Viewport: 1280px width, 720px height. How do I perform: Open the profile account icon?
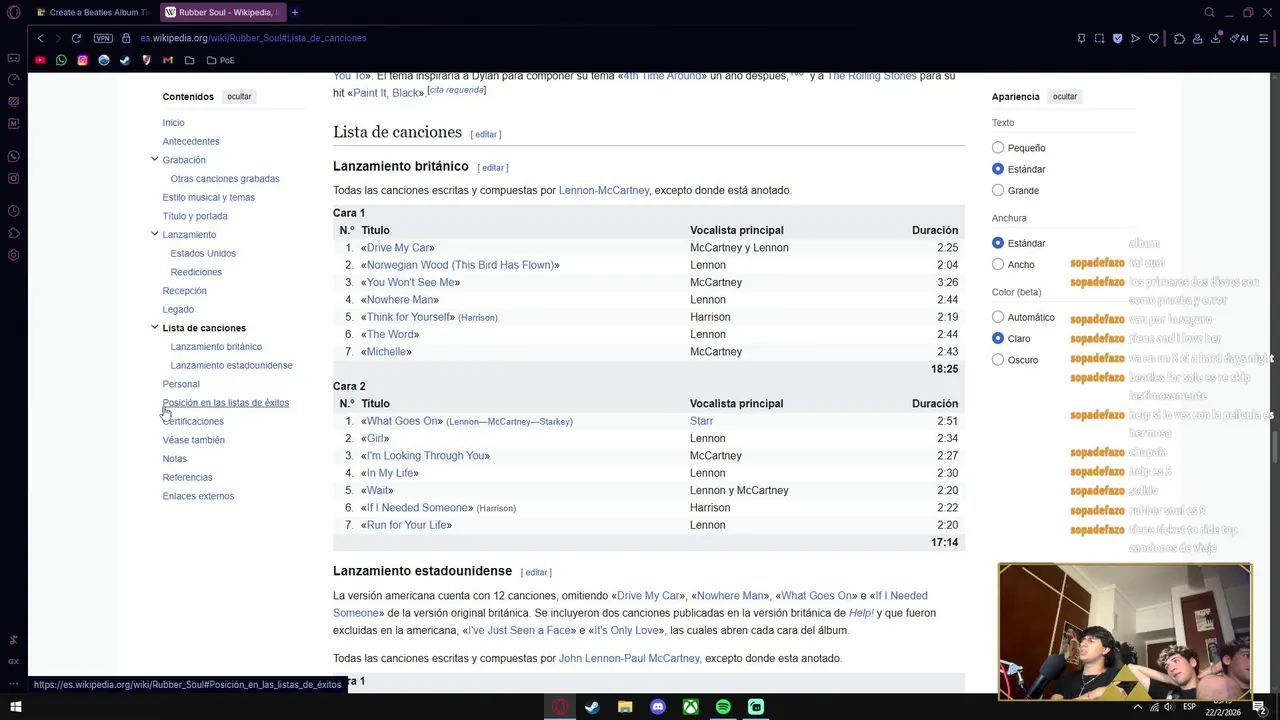point(1197,38)
